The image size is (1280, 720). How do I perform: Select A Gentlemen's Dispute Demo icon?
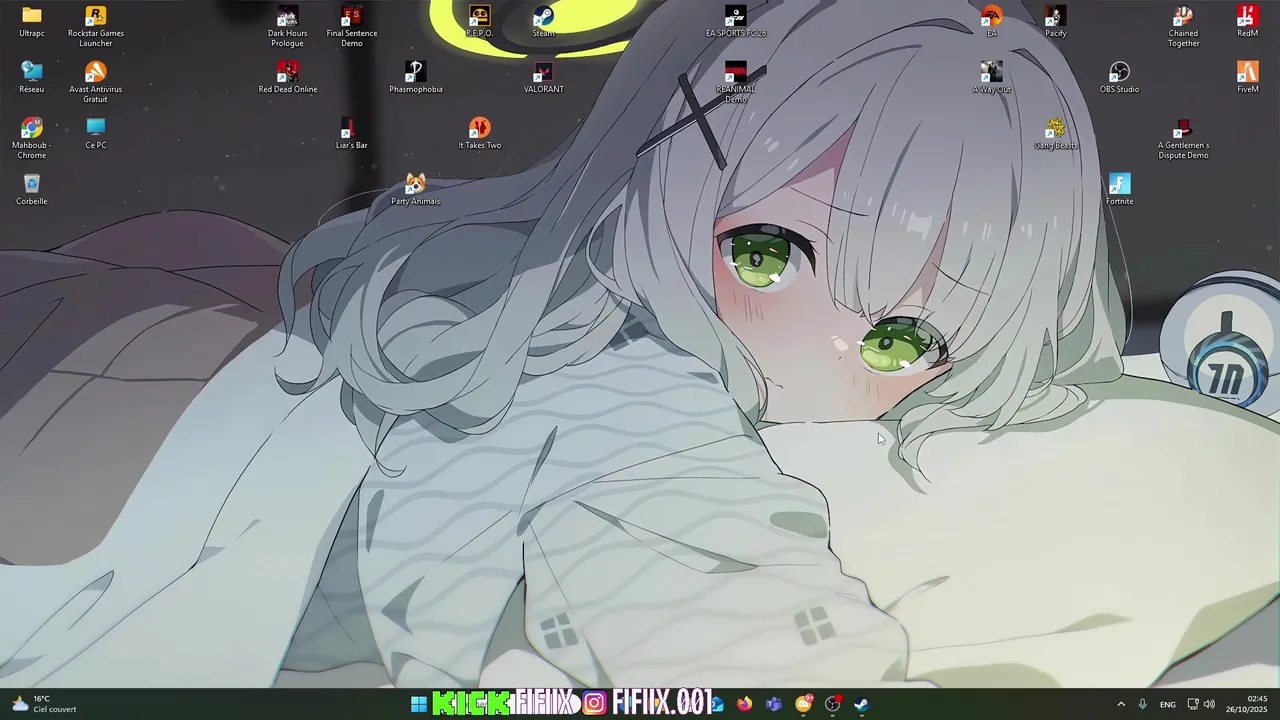point(1184,138)
